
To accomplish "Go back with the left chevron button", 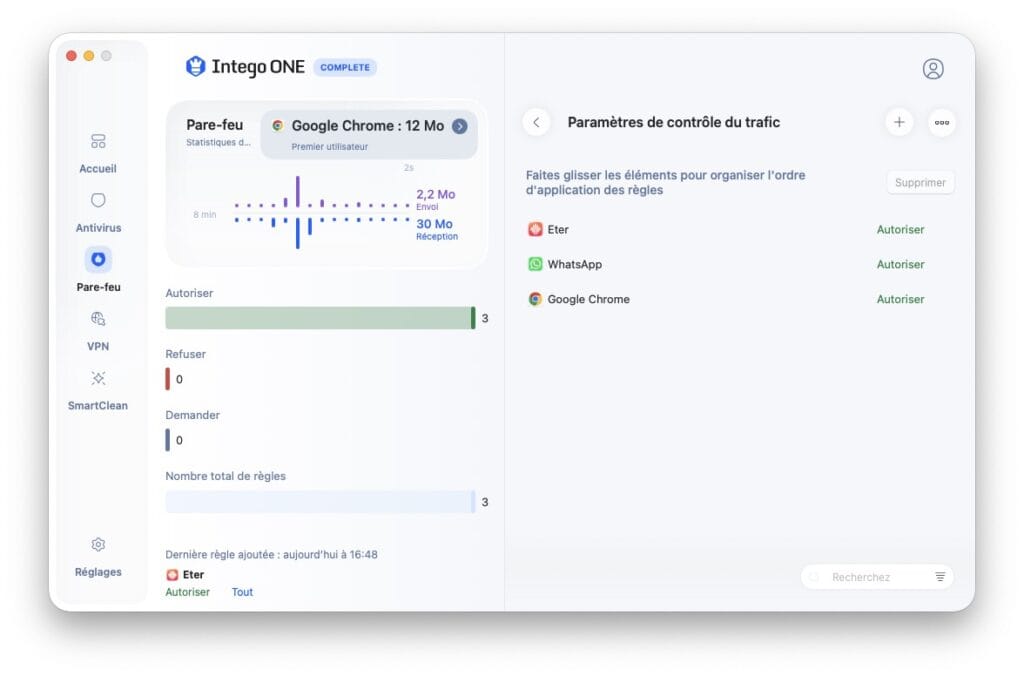I will [536, 122].
